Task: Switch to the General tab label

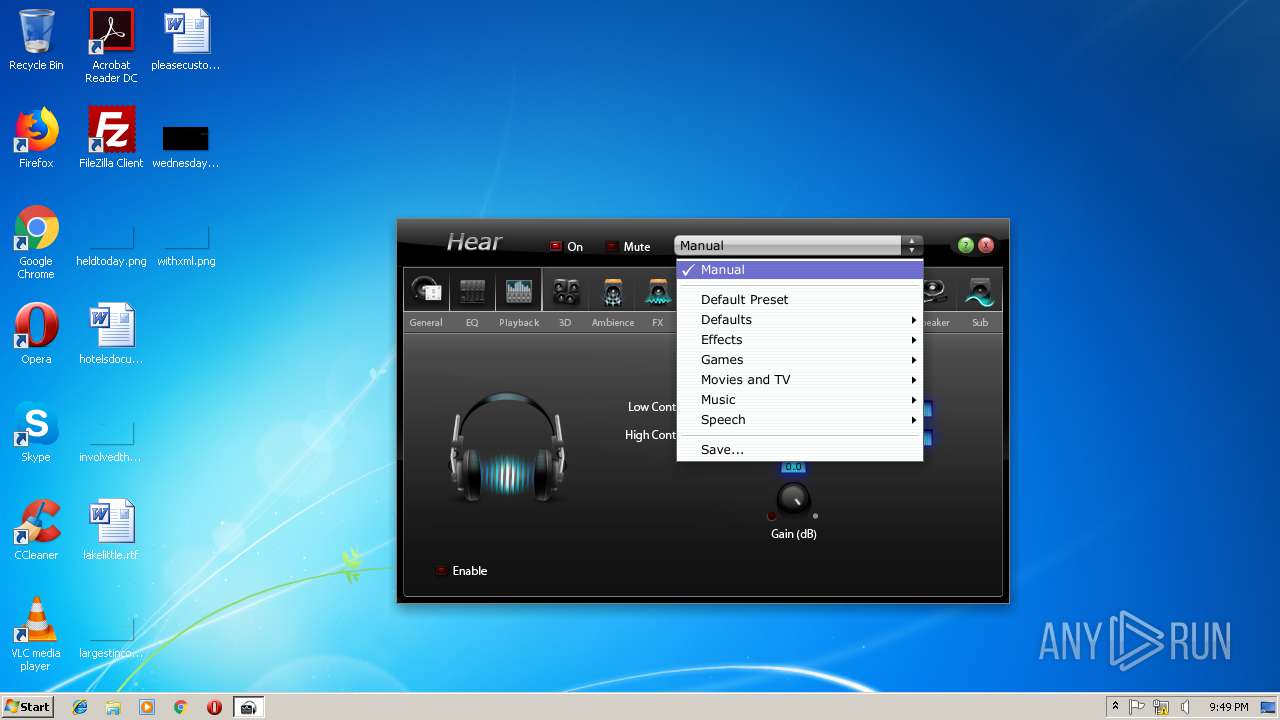Action: [x=426, y=323]
